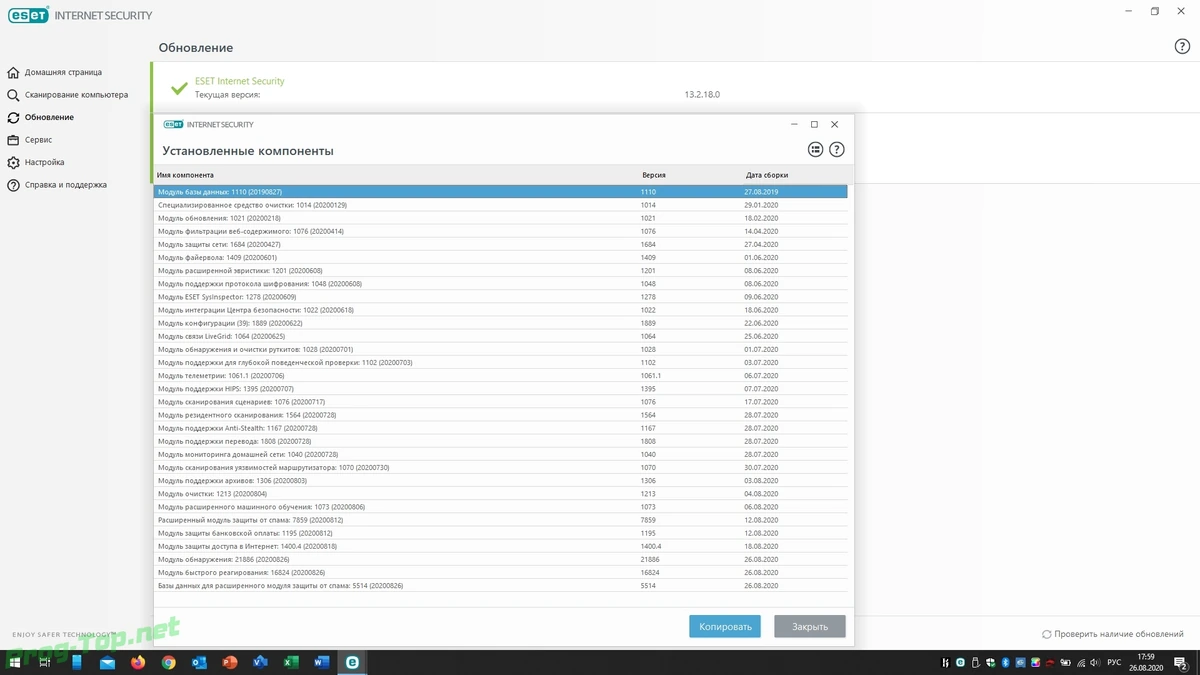The width and height of the screenshot is (1200, 675).
Task: Click version cell 7859 for spam module
Action: 648,520
